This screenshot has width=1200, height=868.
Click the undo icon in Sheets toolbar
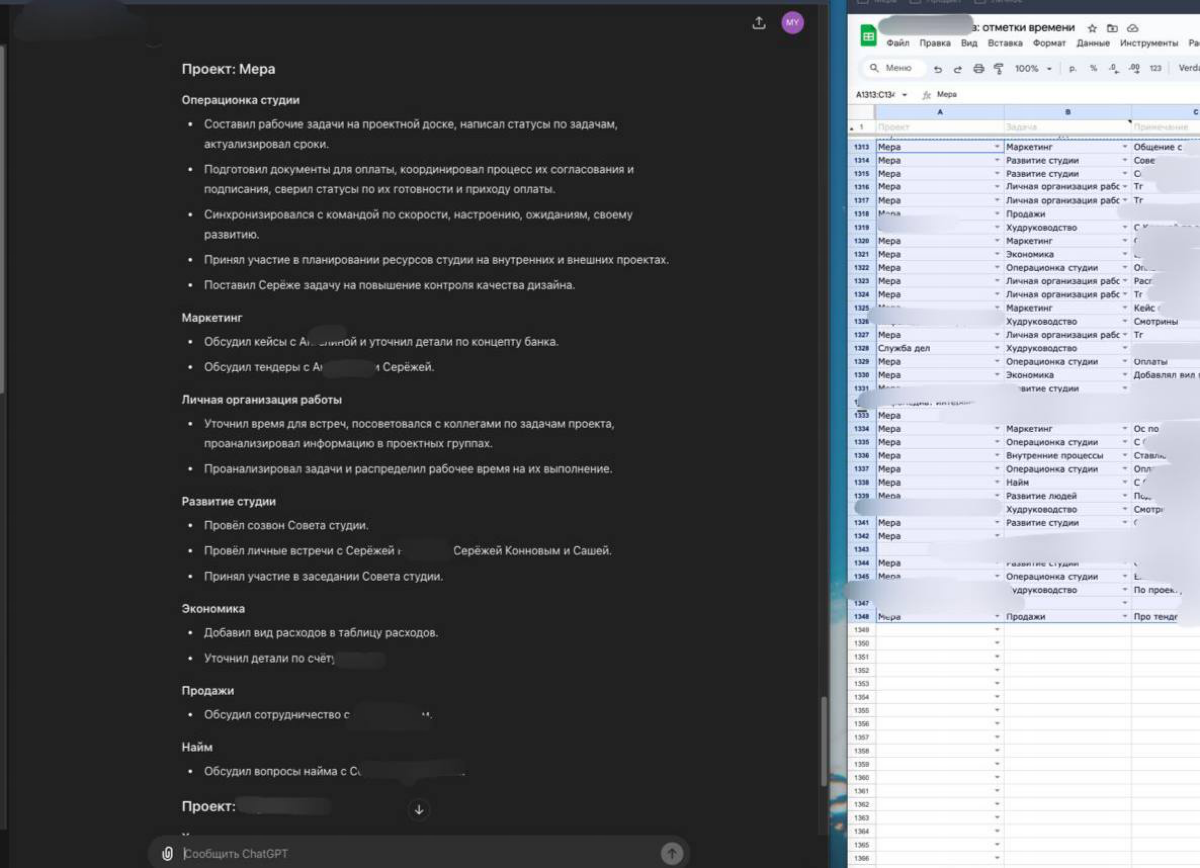coord(938,69)
